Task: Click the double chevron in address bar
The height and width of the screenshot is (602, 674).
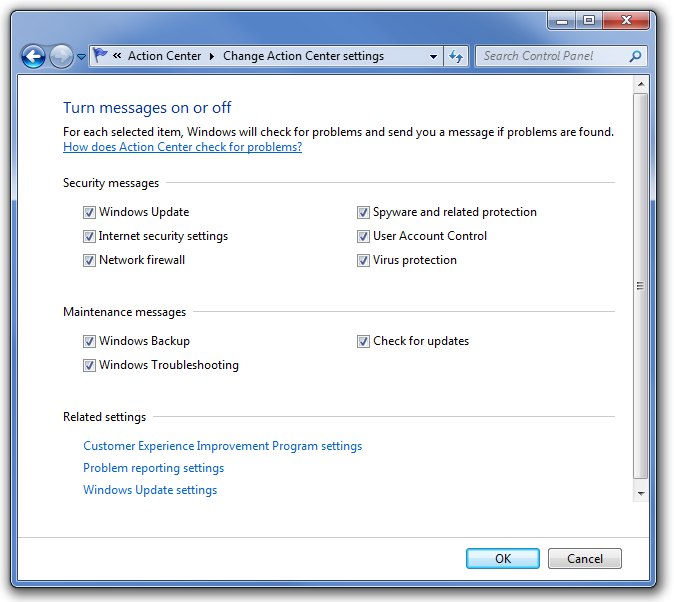Action: pos(117,55)
